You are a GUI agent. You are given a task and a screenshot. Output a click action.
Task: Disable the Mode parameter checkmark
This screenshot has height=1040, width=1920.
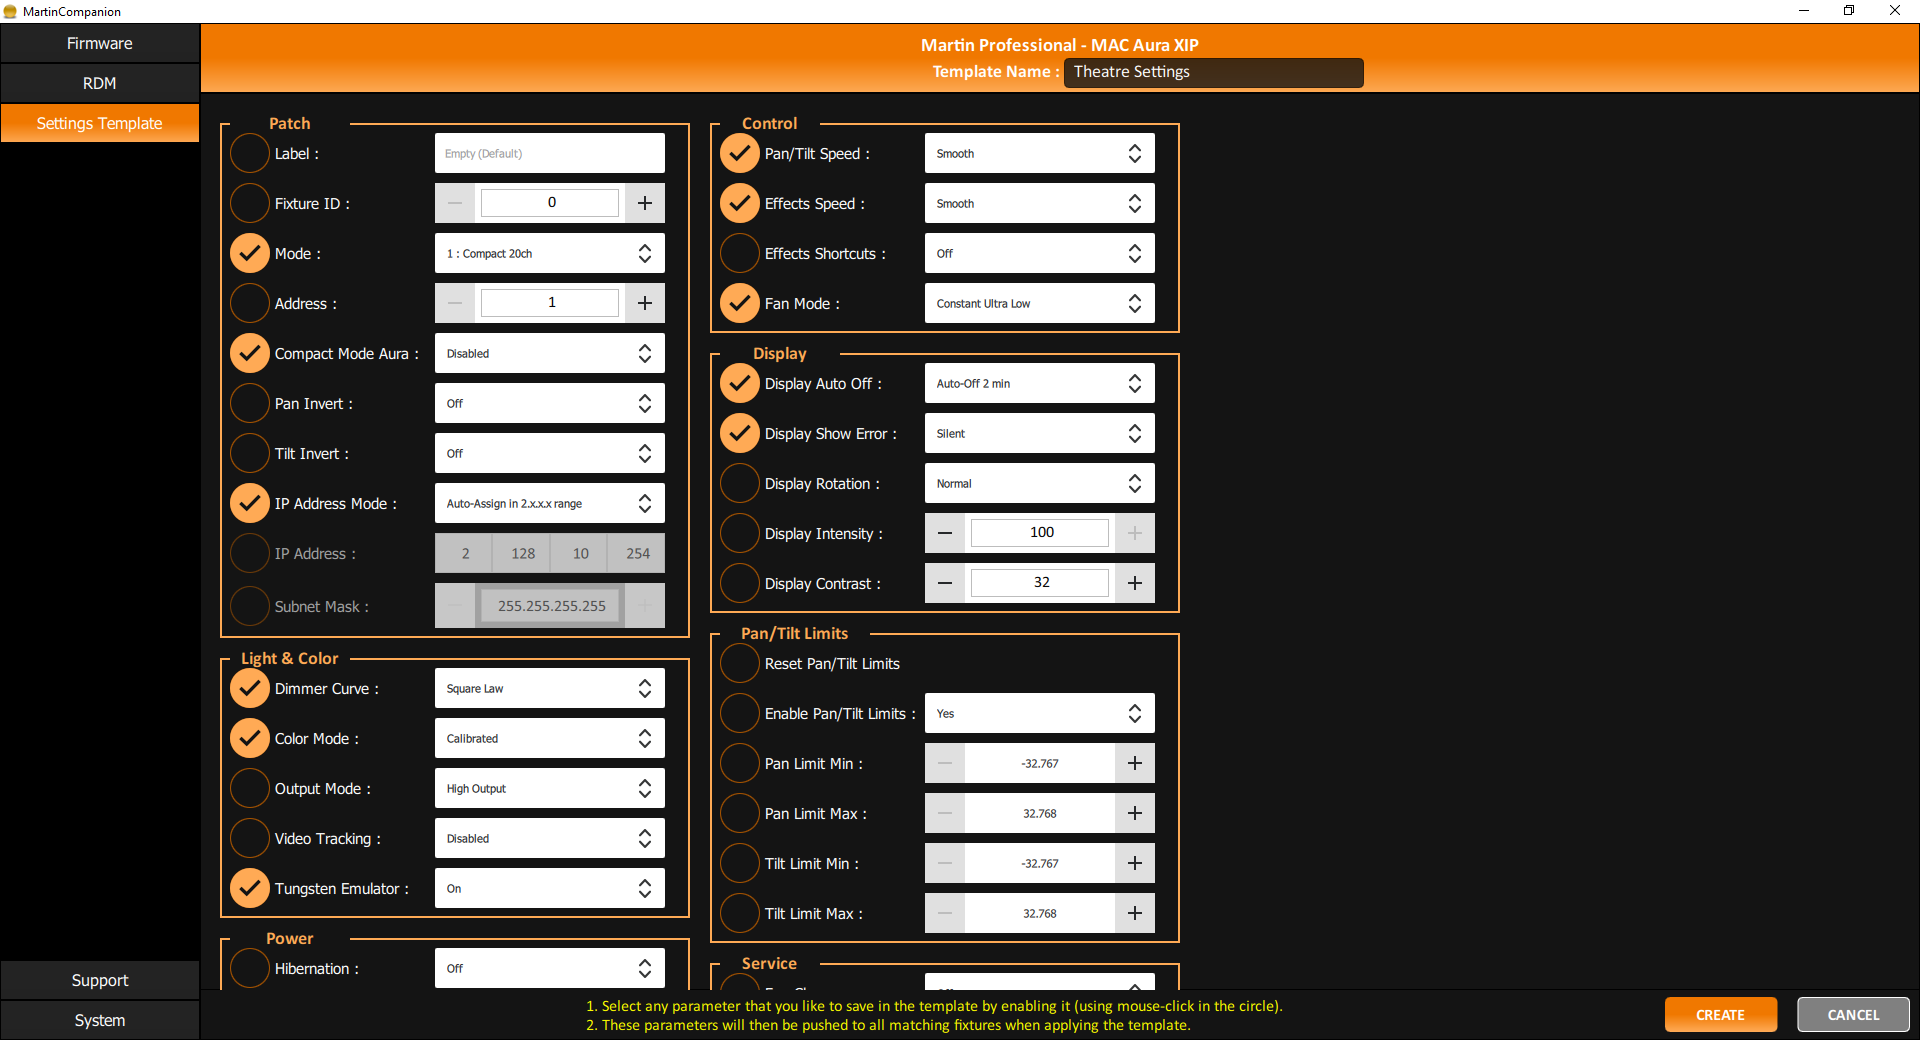click(x=249, y=252)
